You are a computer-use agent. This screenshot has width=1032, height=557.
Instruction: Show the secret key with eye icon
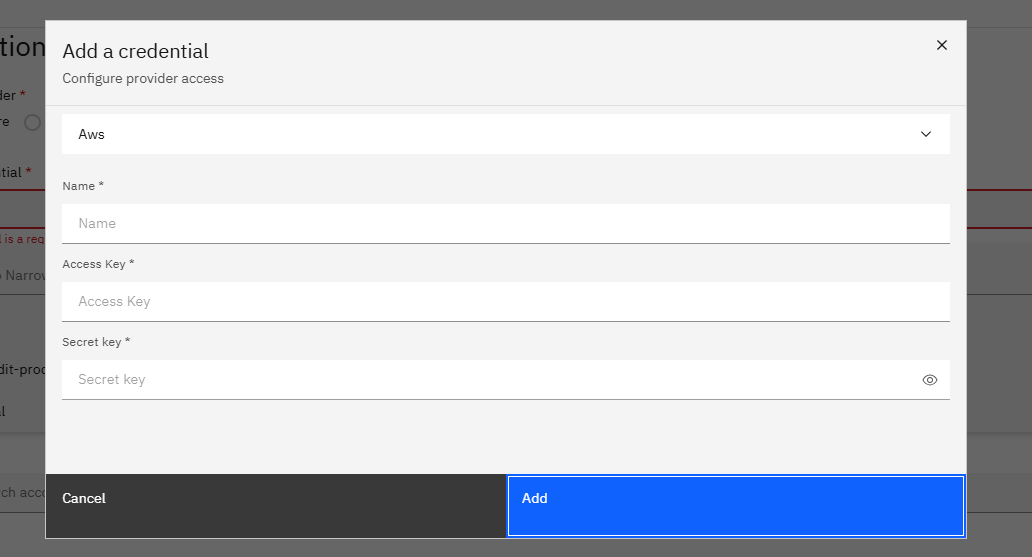click(929, 380)
